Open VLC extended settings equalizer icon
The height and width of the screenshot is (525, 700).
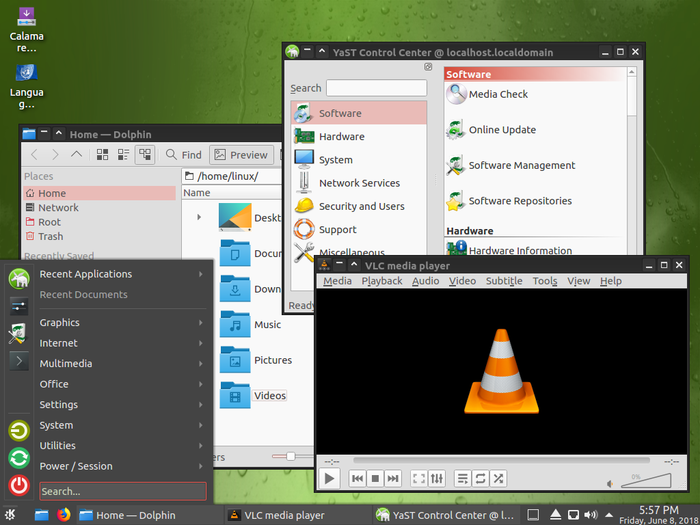click(x=437, y=479)
